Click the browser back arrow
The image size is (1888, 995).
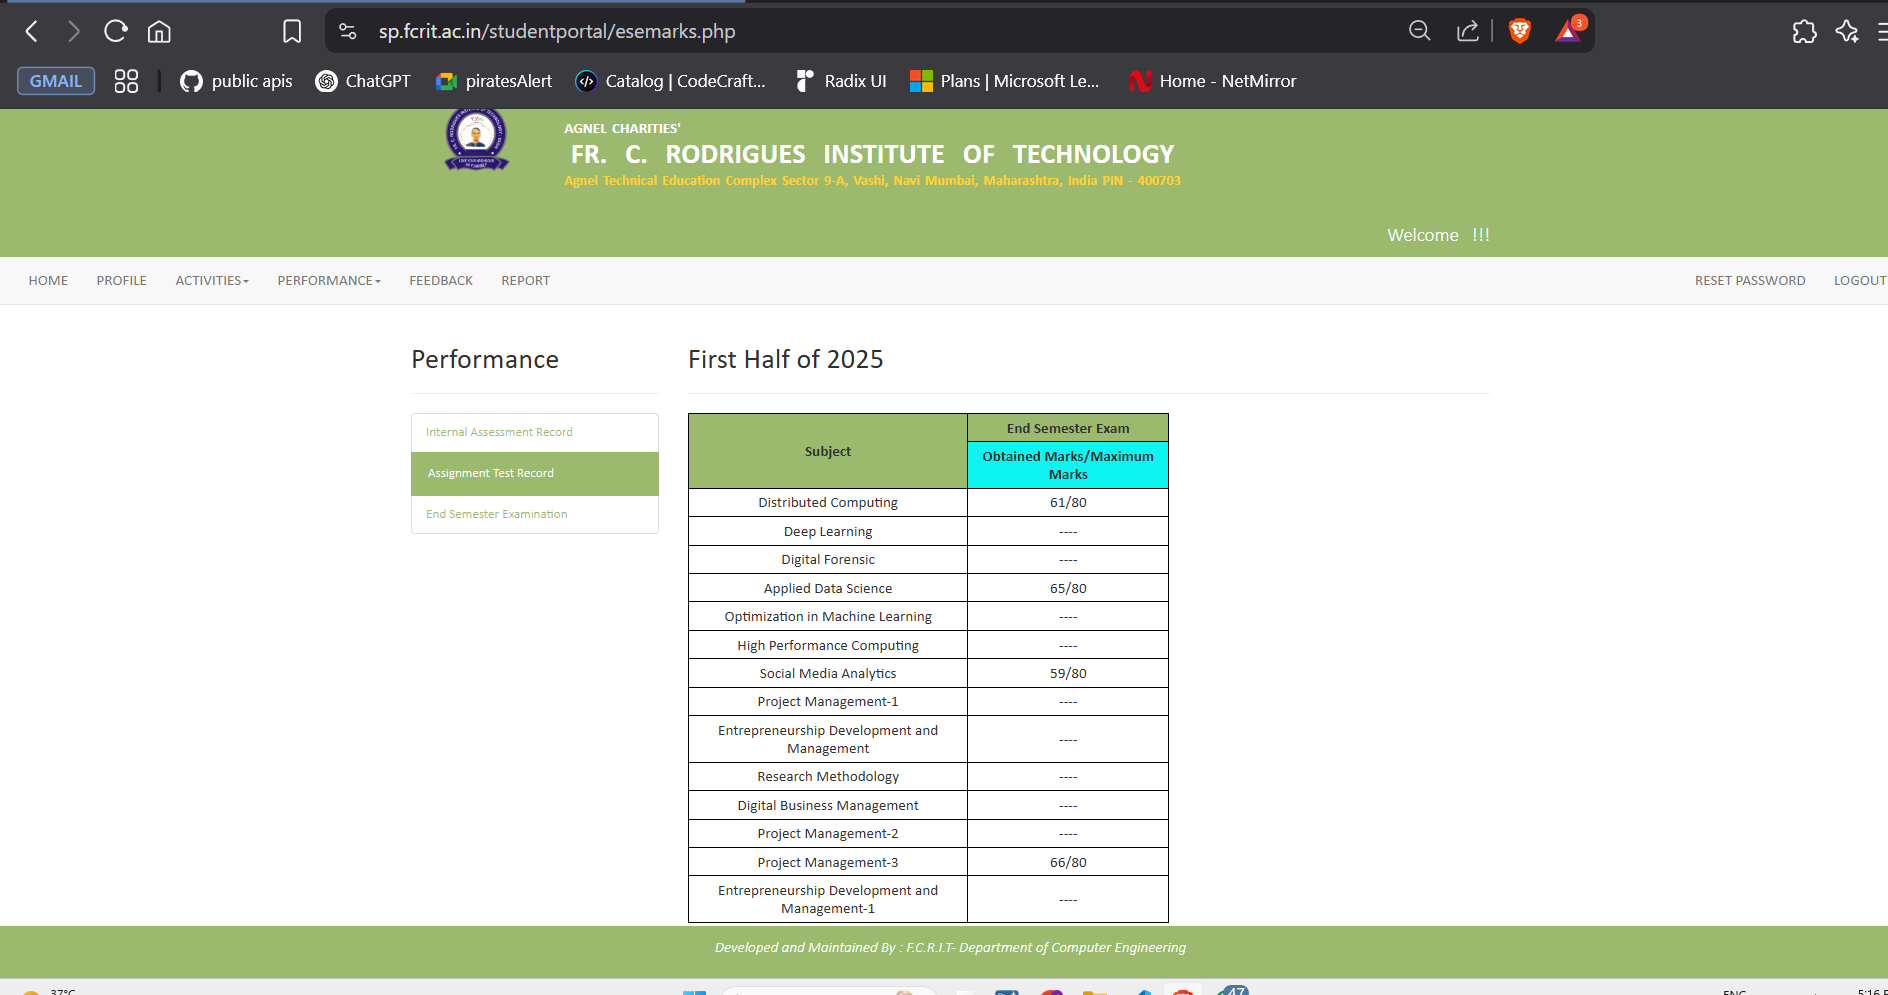point(32,32)
